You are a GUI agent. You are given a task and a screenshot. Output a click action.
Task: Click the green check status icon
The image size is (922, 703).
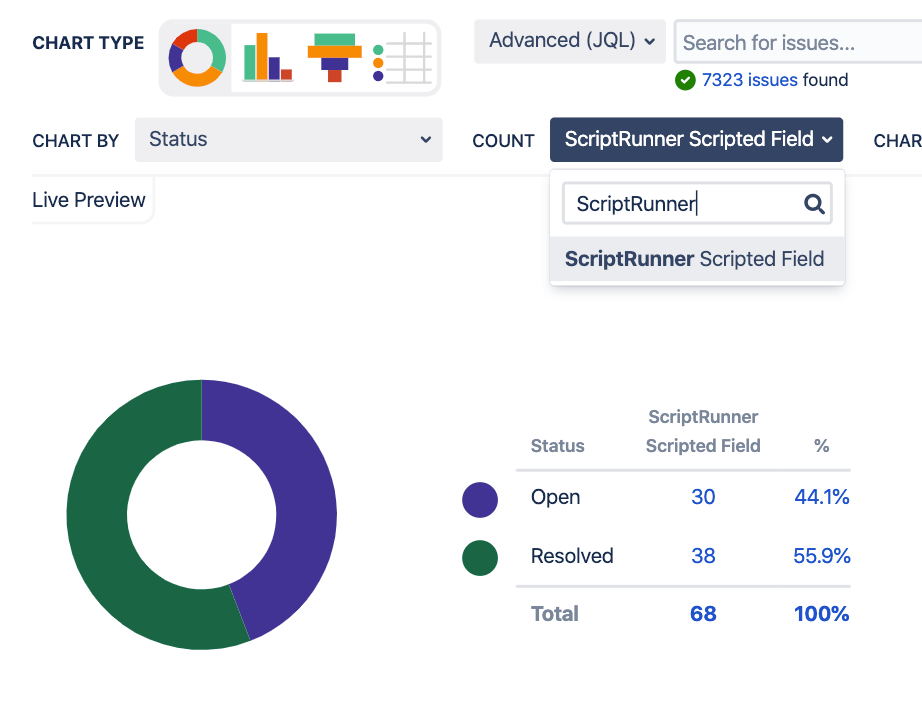[x=685, y=80]
